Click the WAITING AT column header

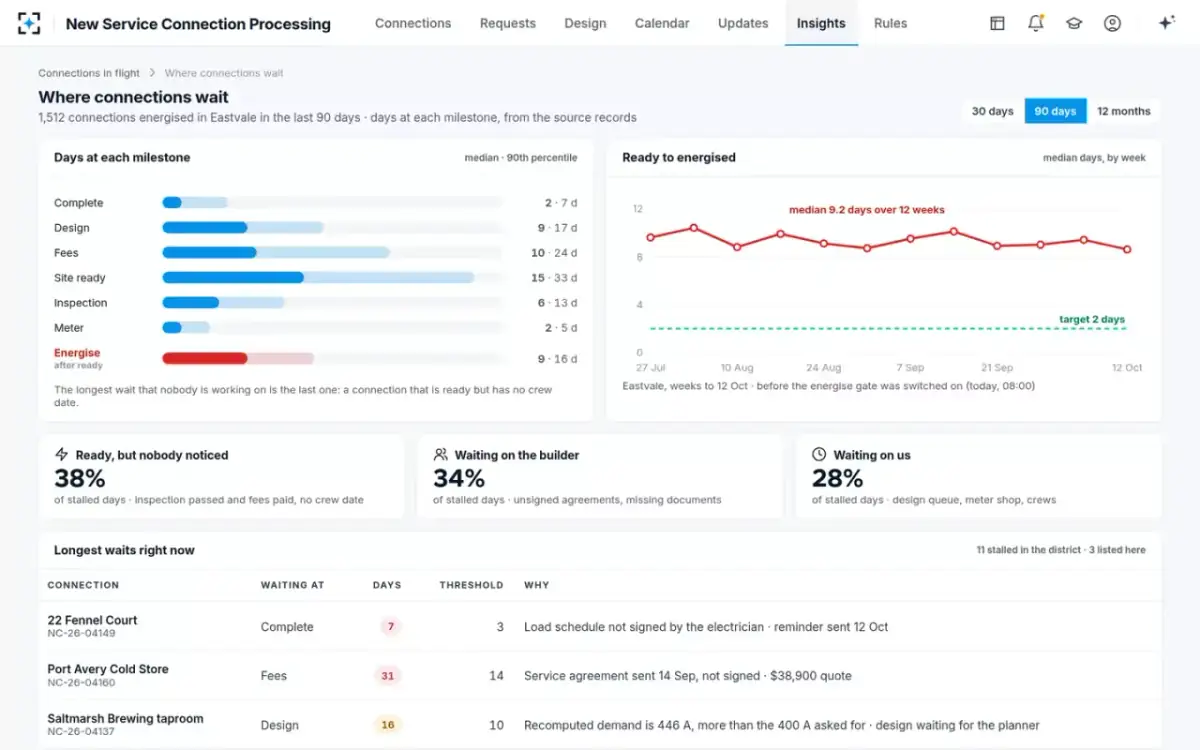[292, 585]
